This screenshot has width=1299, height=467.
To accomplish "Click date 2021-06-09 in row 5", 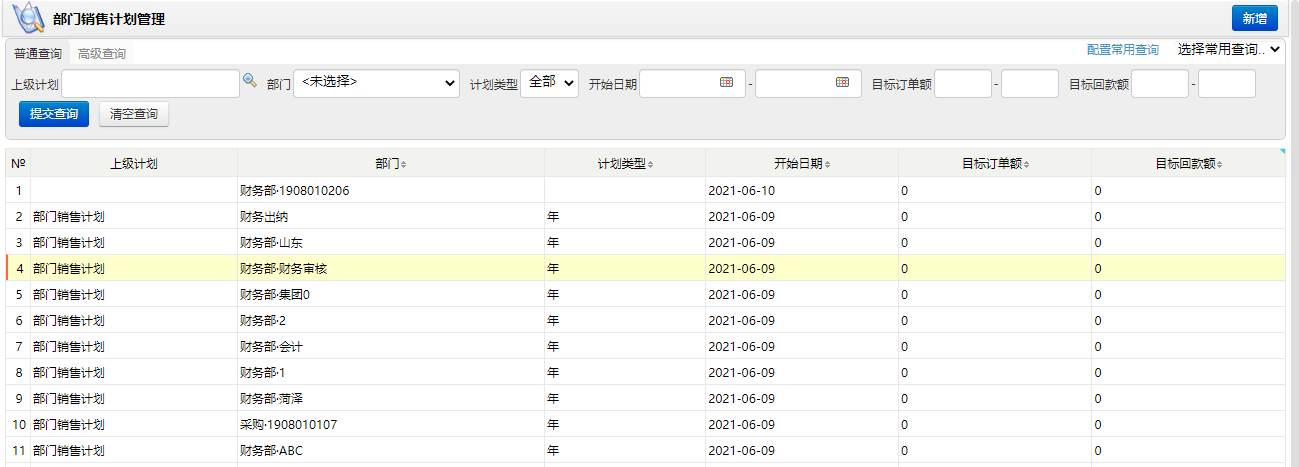I will tap(741, 294).
